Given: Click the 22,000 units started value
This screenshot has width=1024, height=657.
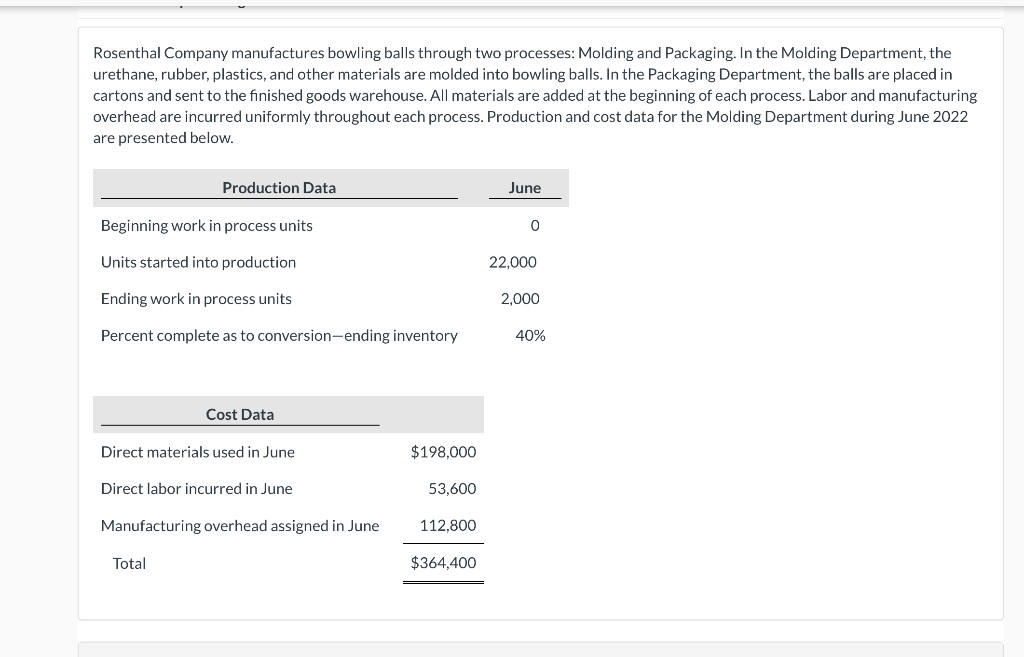Looking at the screenshot, I should pos(513,263).
